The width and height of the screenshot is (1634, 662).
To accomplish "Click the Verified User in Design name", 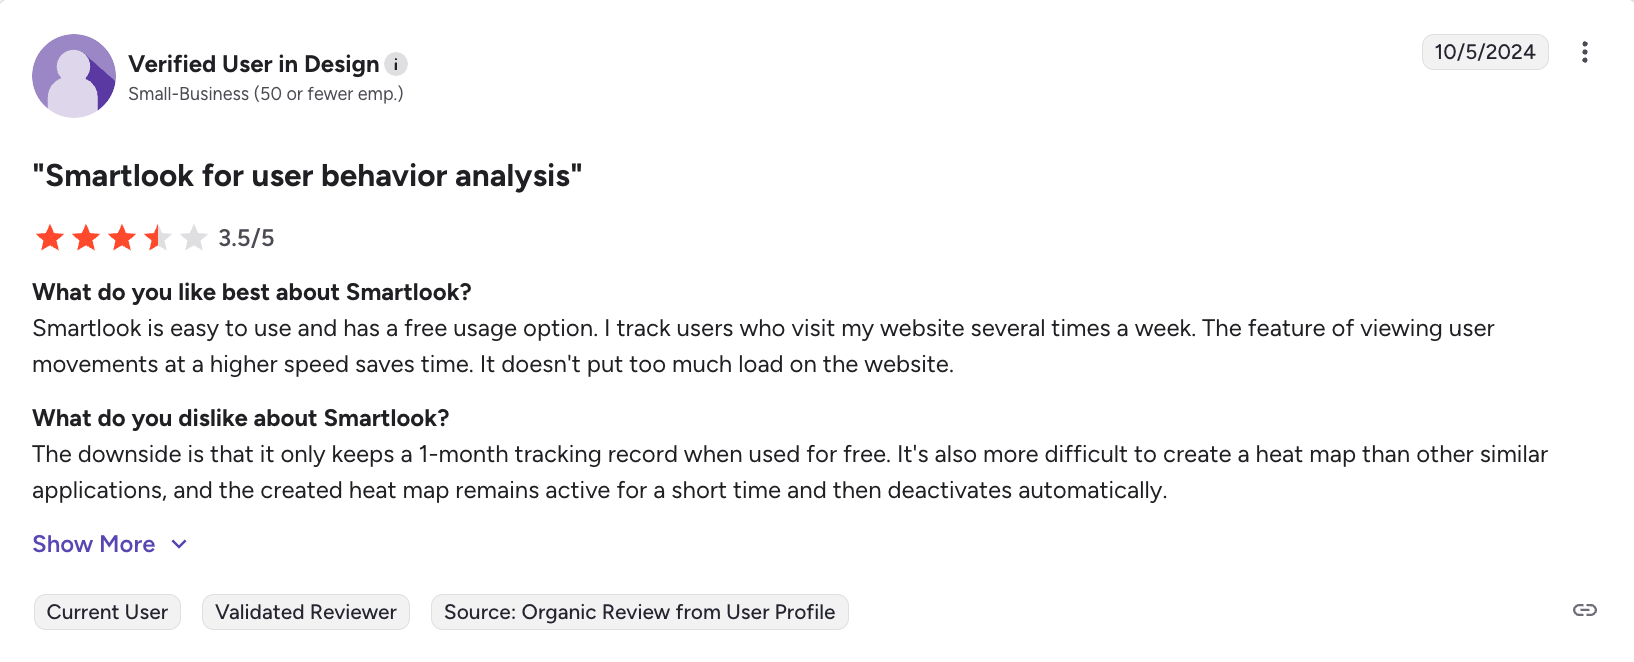I will 254,64.
